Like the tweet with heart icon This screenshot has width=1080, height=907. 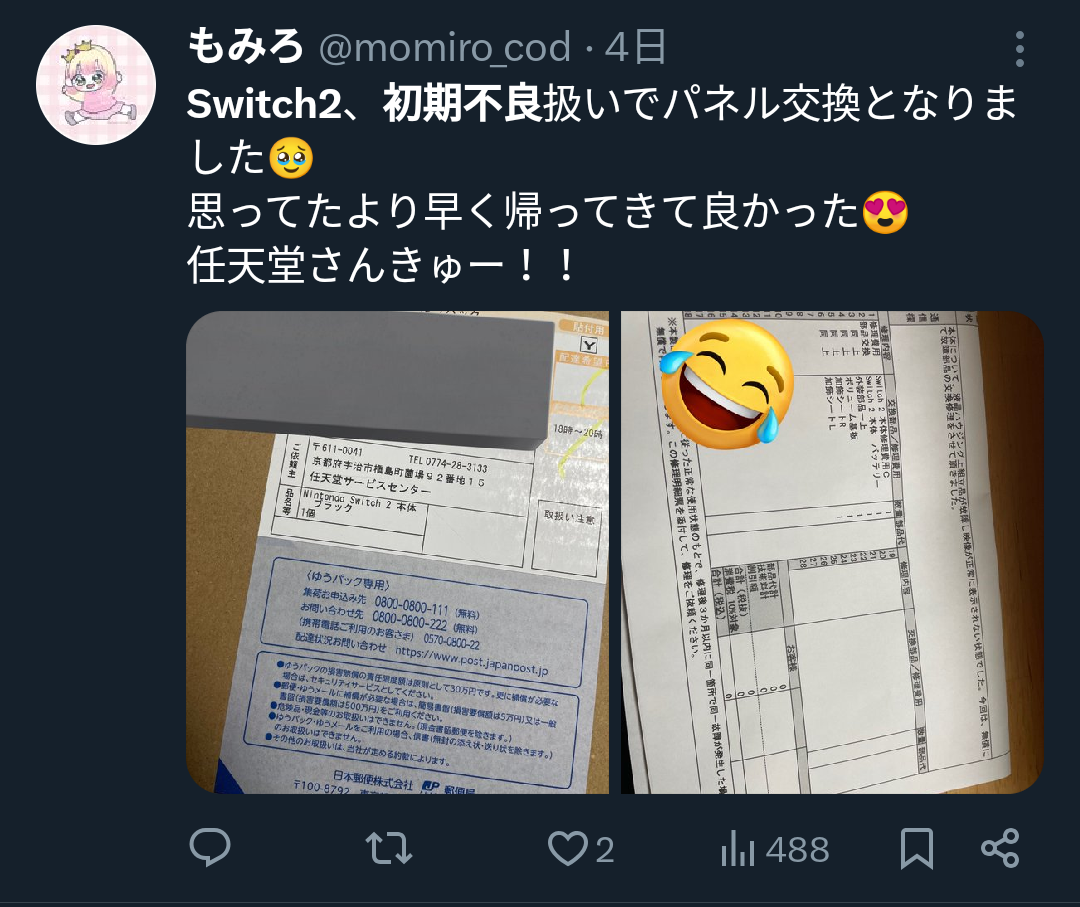point(568,848)
